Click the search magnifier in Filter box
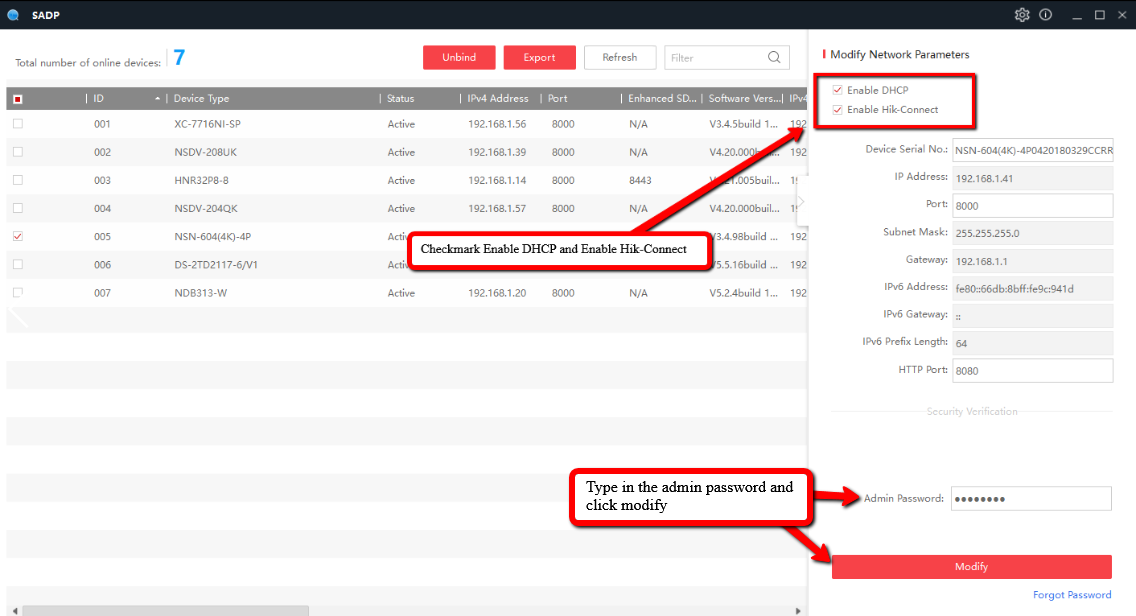 coord(774,57)
